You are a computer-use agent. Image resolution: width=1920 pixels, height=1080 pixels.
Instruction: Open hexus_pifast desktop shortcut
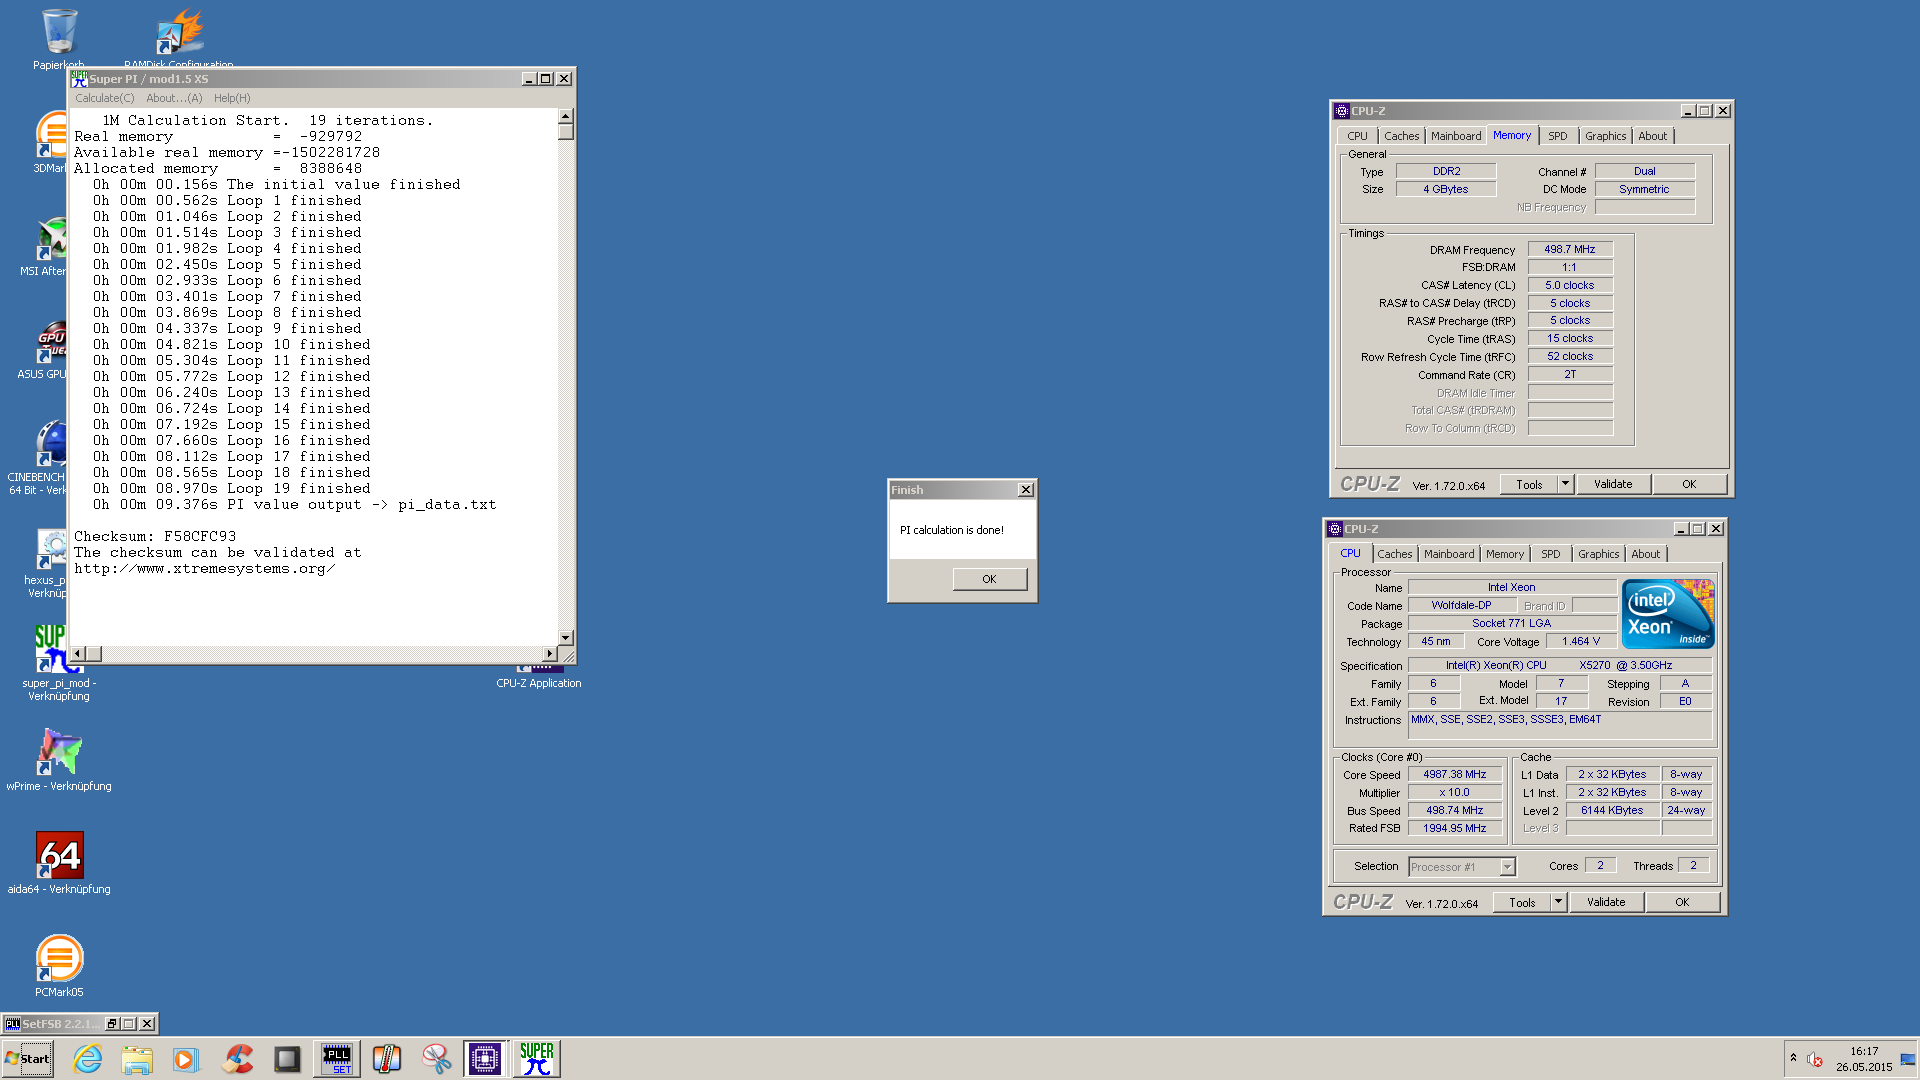click(48, 562)
